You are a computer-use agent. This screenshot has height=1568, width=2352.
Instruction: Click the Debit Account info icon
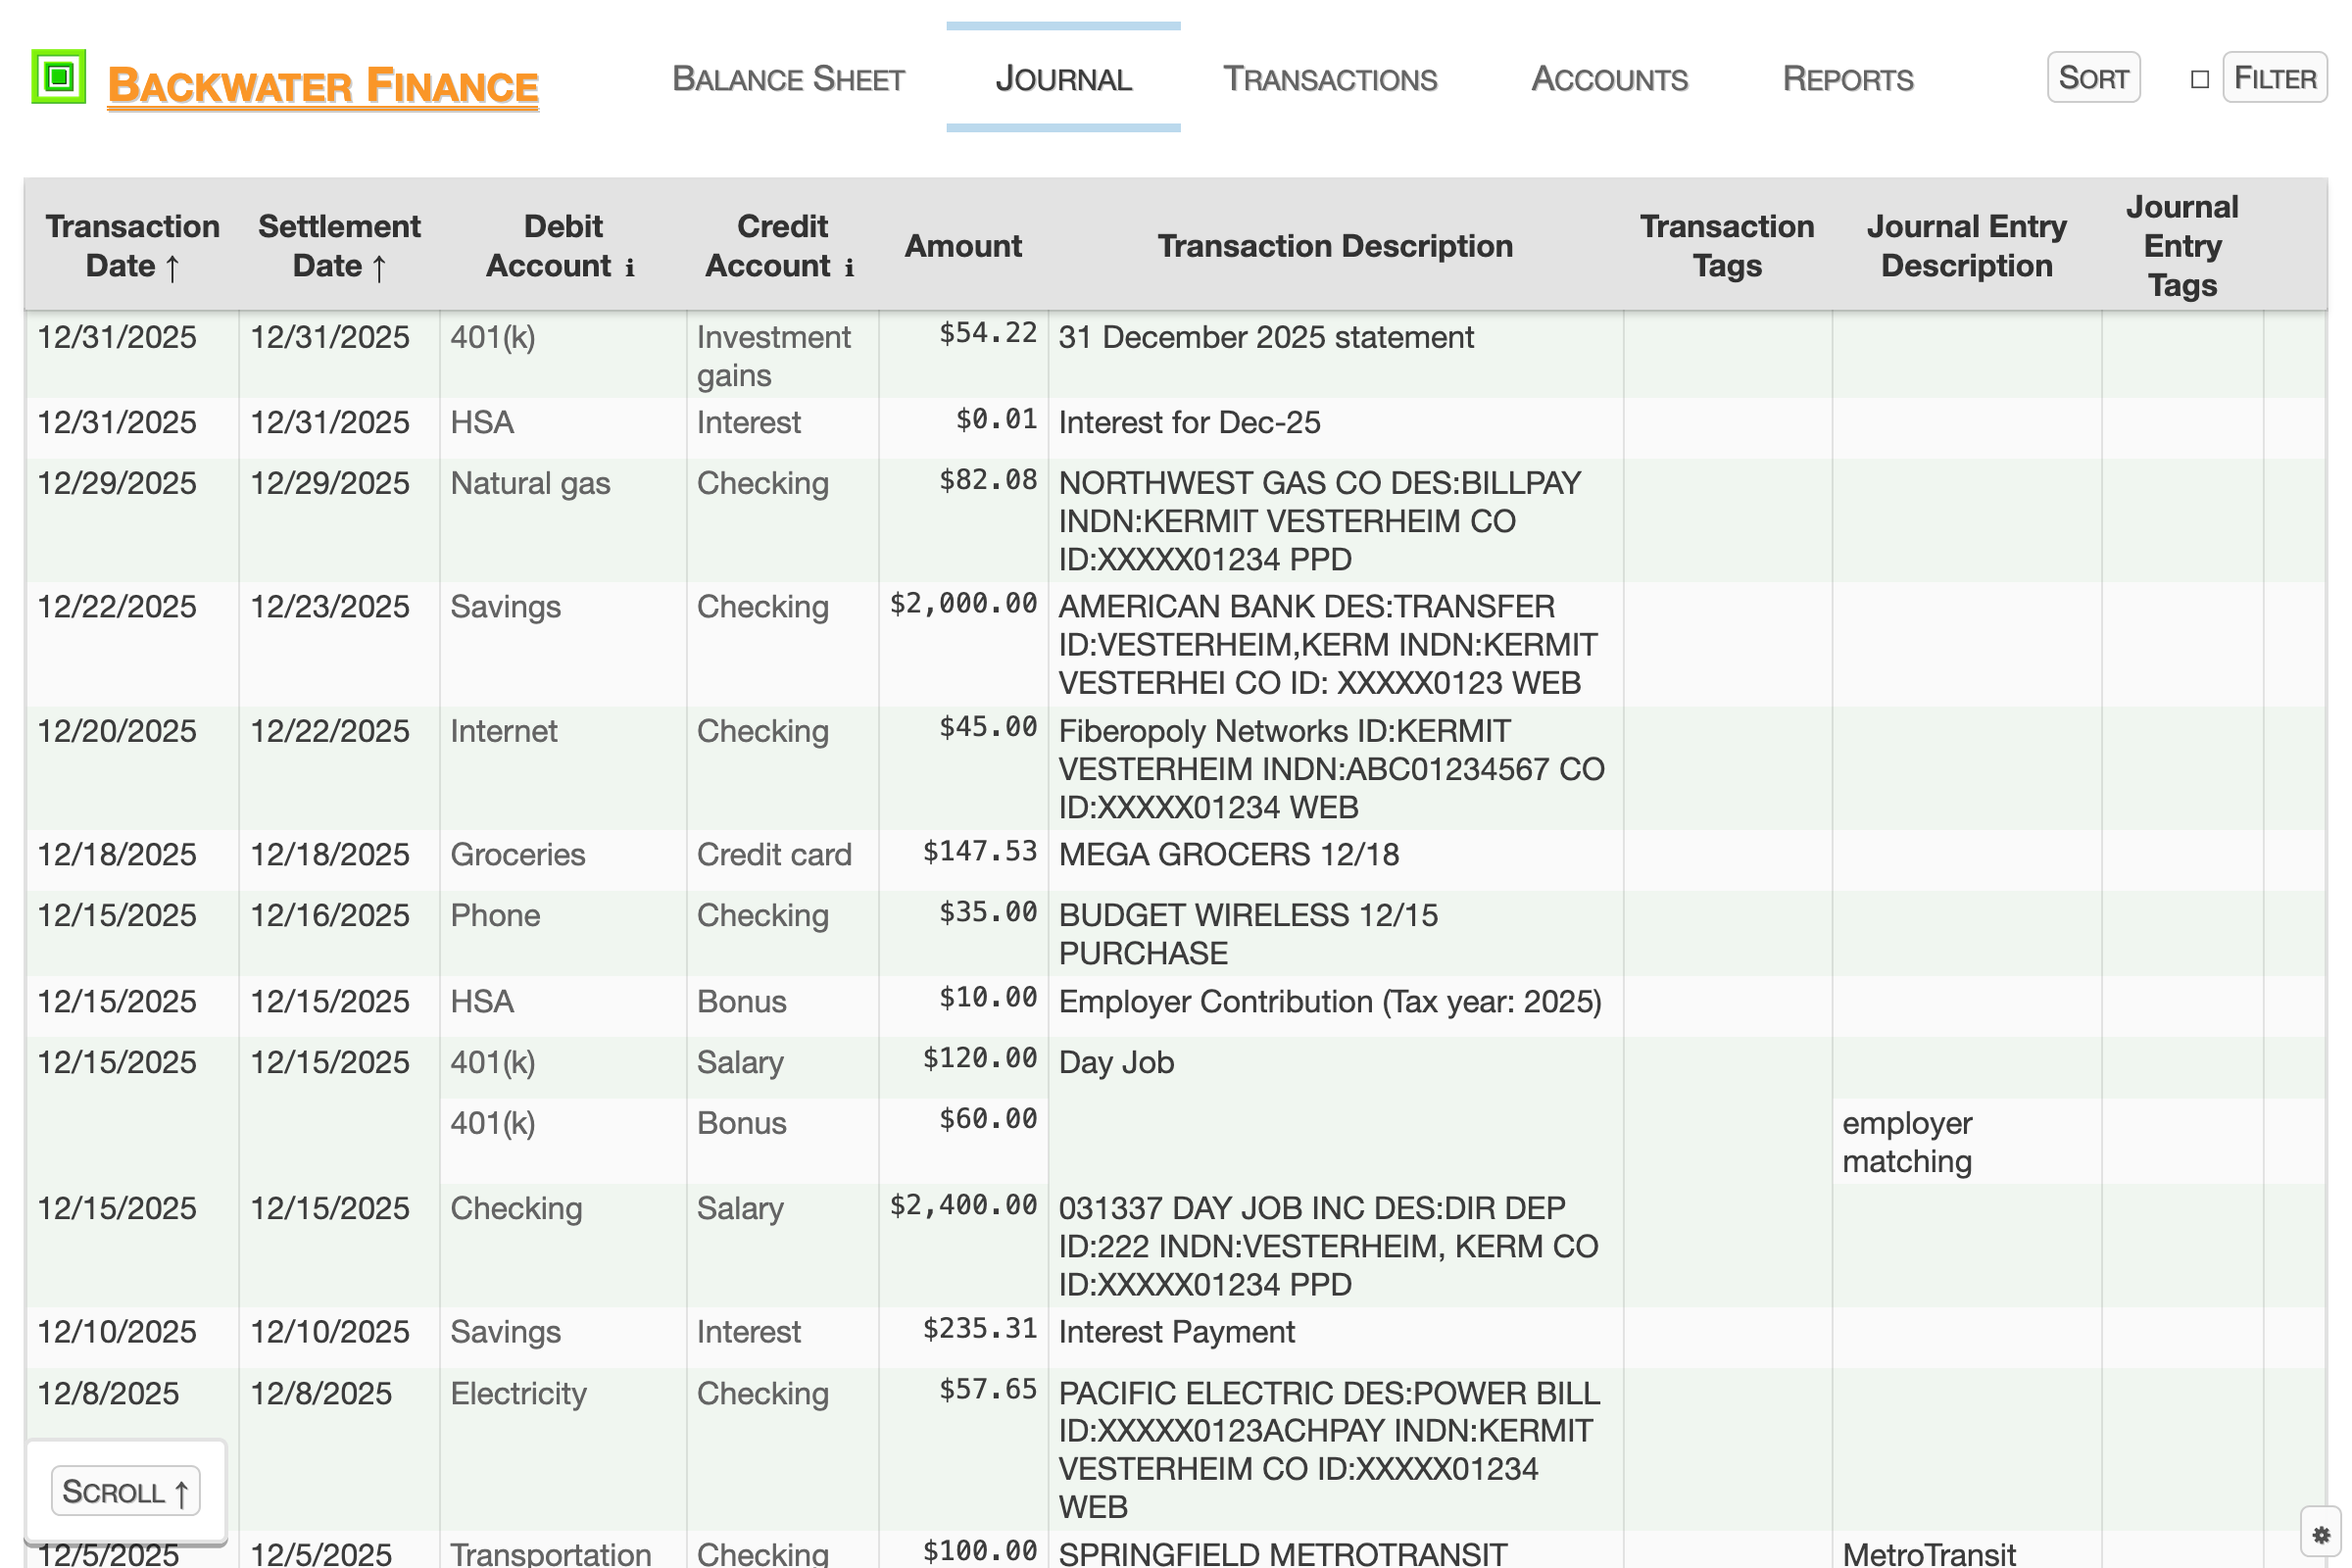[x=630, y=268]
